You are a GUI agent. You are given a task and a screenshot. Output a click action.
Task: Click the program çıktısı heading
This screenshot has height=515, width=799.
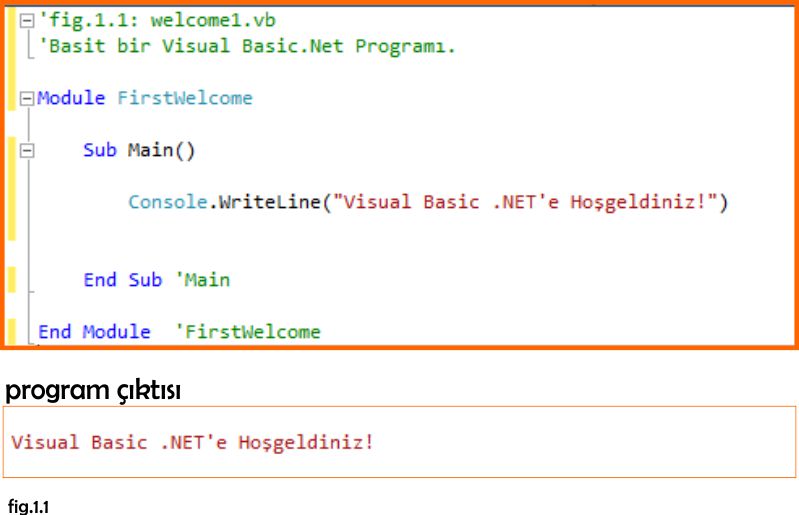pos(93,391)
